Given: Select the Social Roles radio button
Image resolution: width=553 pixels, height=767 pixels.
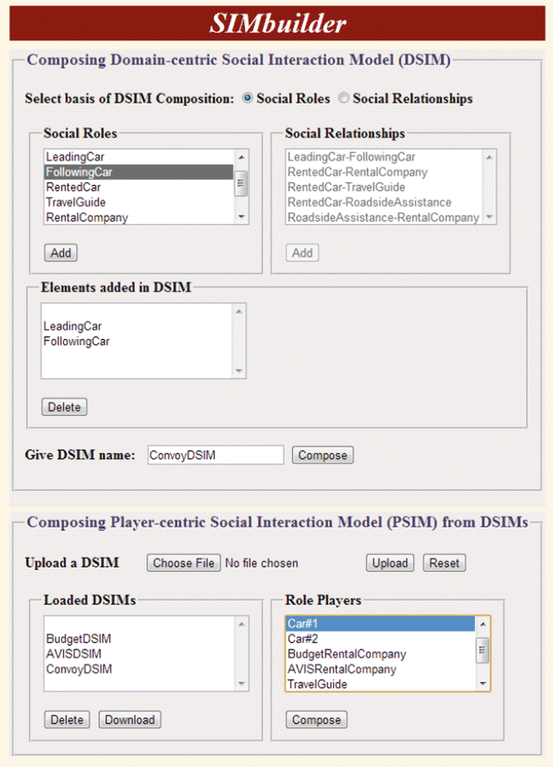Looking at the screenshot, I should coord(248,98).
